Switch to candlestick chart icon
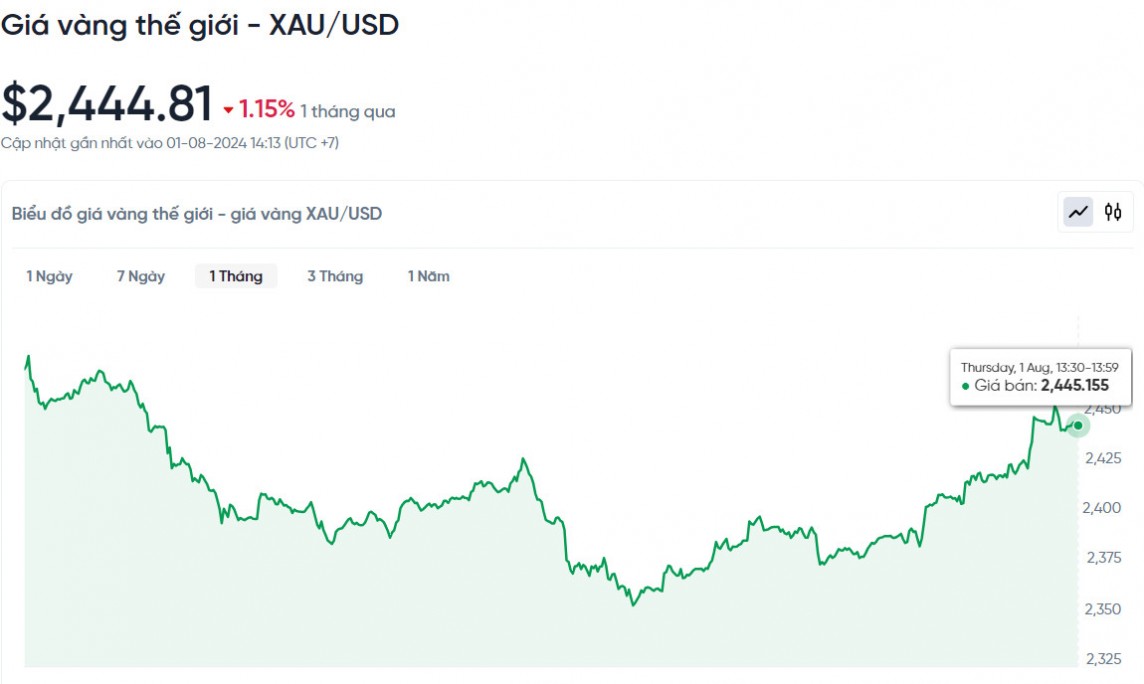This screenshot has height=684, width=1144. point(1113,212)
